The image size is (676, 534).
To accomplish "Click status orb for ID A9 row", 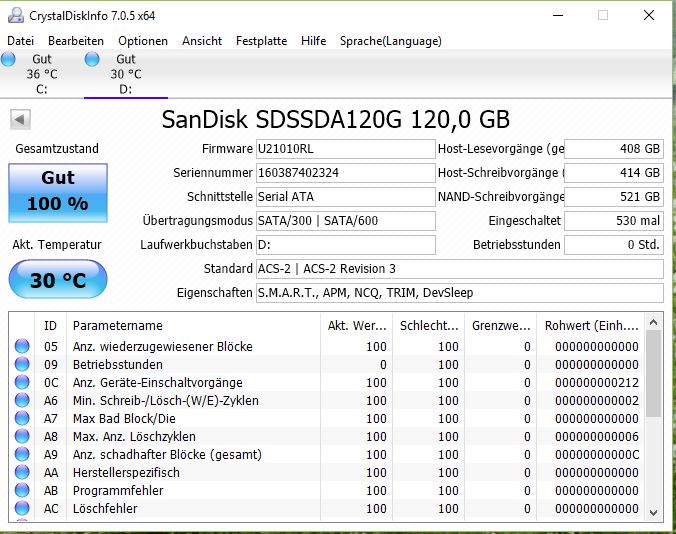I will [22, 454].
